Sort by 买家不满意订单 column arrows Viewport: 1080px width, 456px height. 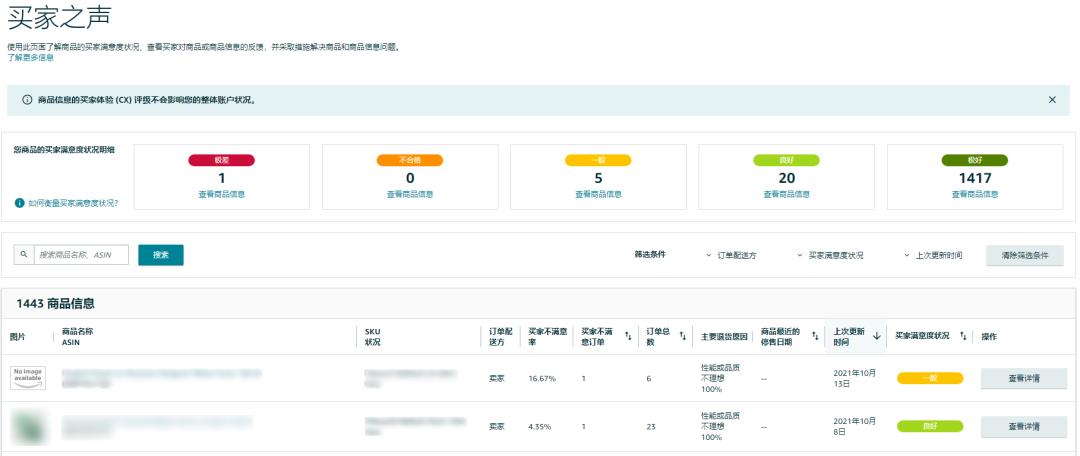[x=627, y=336]
